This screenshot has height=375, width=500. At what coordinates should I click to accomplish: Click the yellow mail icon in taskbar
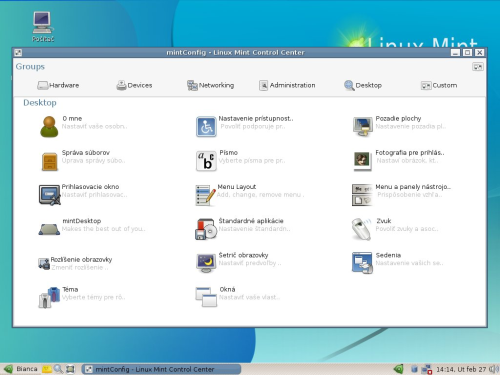click(47, 369)
